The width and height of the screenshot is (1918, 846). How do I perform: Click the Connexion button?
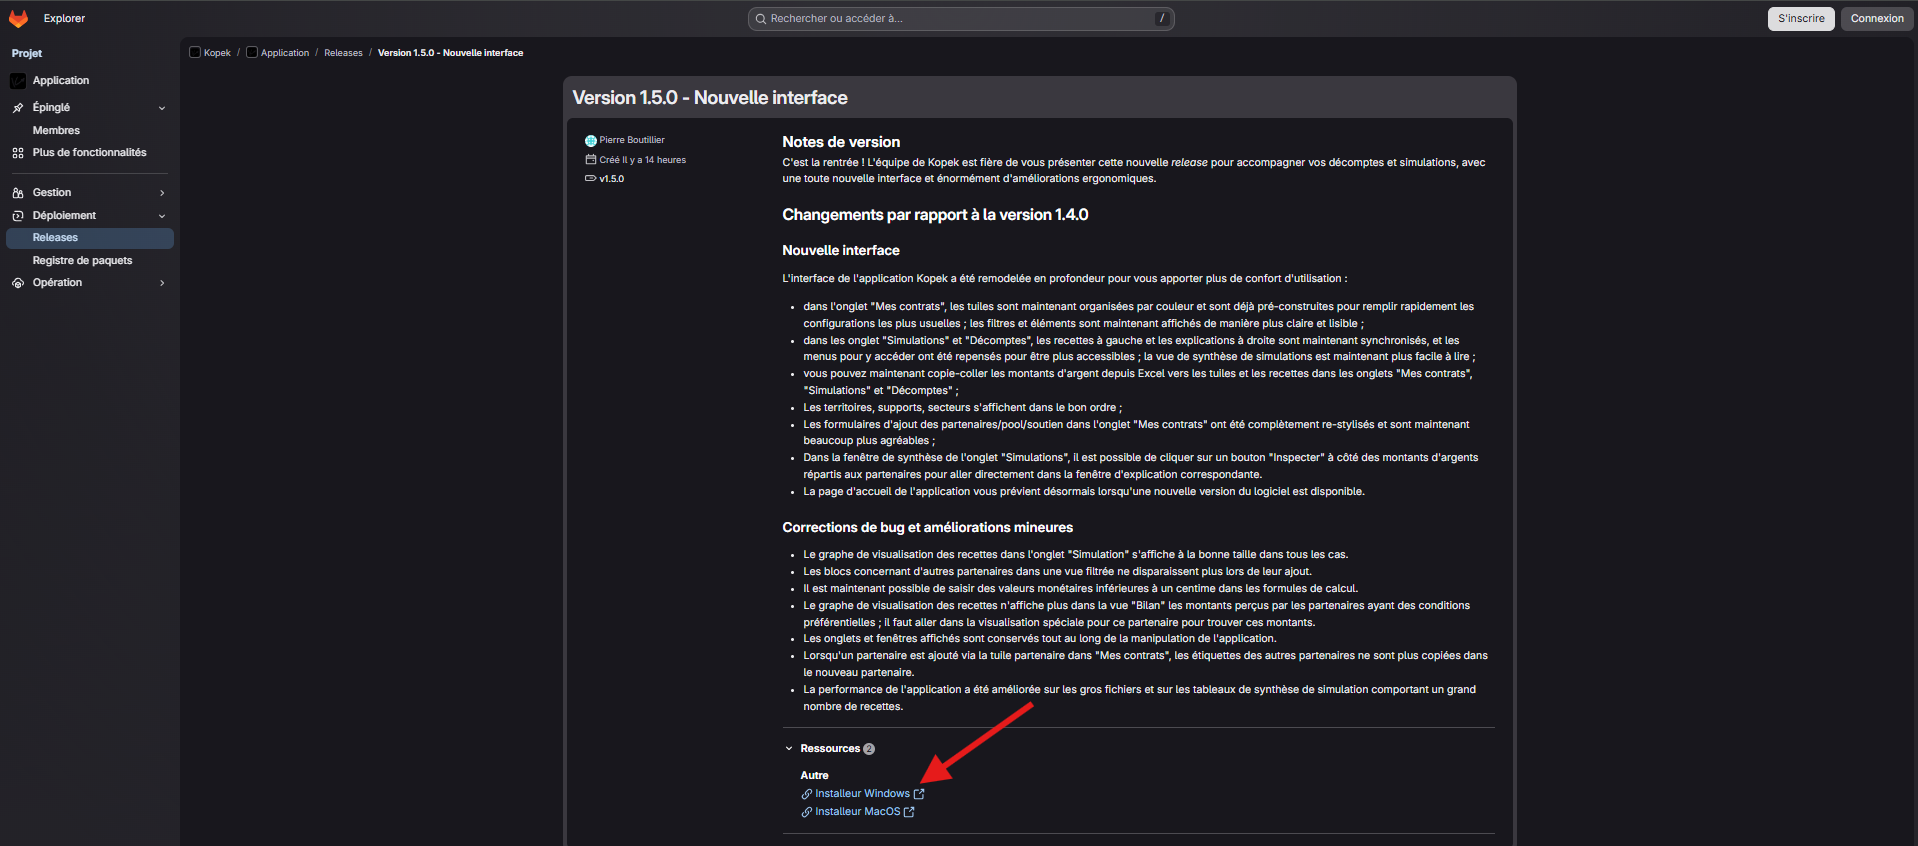(x=1877, y=19)
